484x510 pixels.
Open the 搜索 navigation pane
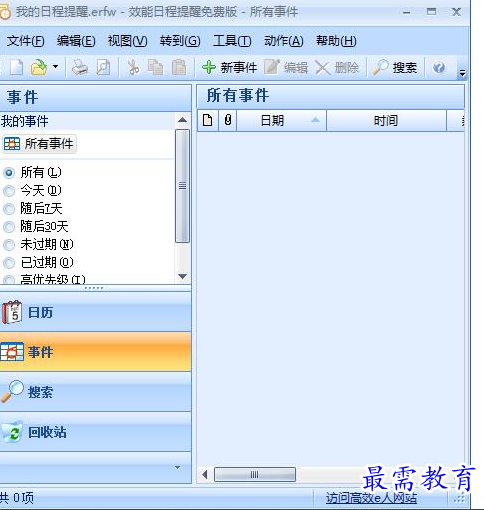pos(96,392)
